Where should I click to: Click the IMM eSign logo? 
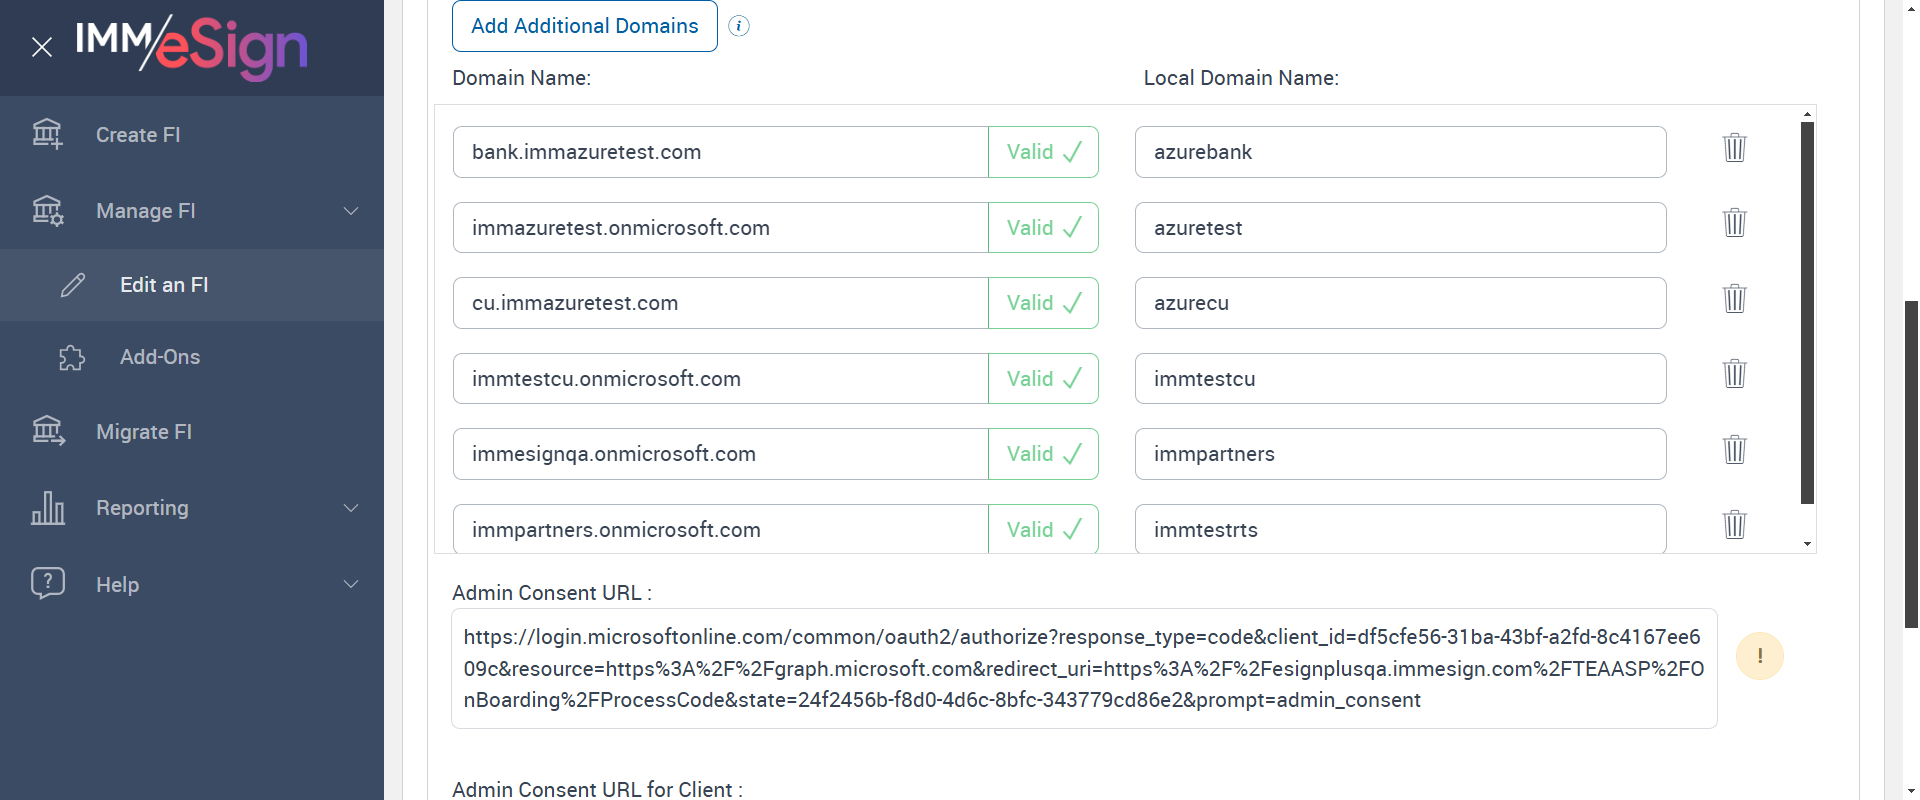pos(191,47)
